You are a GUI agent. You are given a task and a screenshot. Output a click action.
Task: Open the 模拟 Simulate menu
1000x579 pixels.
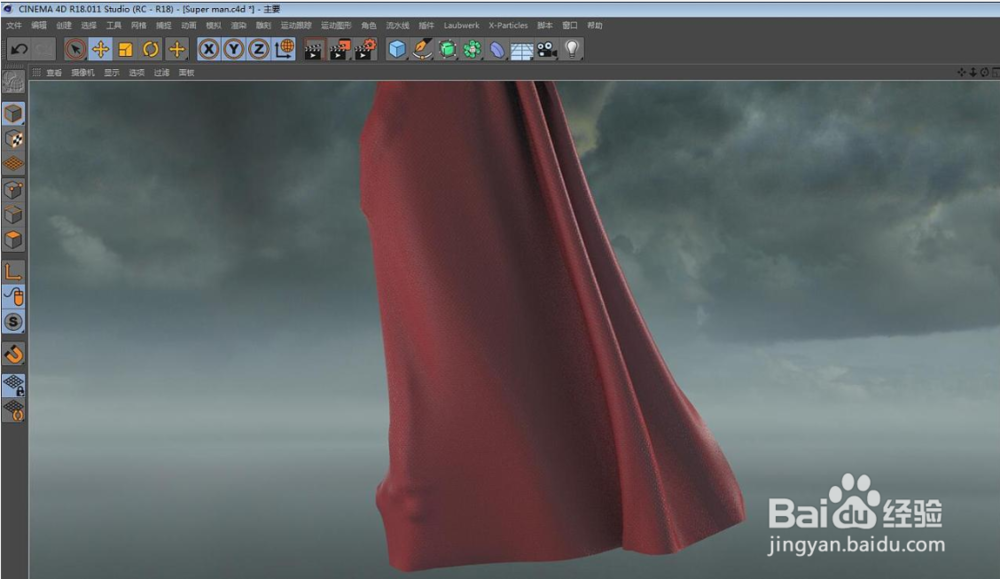pos(214,26)
